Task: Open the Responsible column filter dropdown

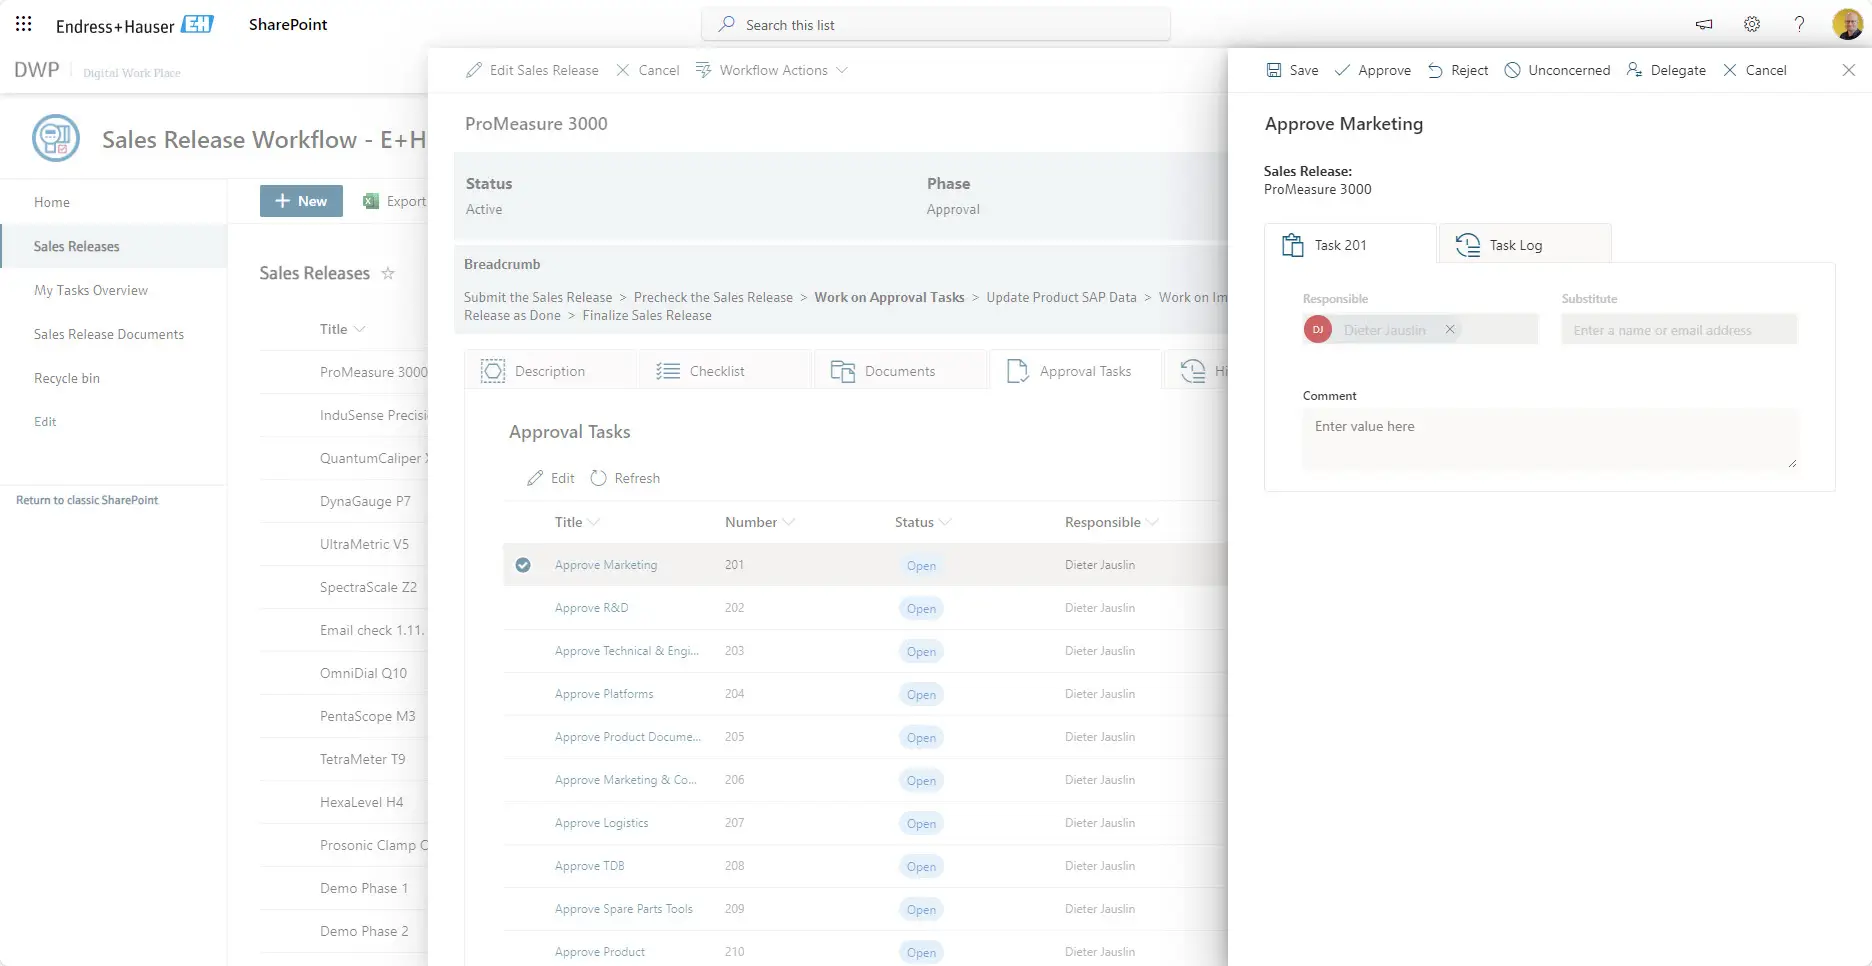Action: tap(1153, 521)
